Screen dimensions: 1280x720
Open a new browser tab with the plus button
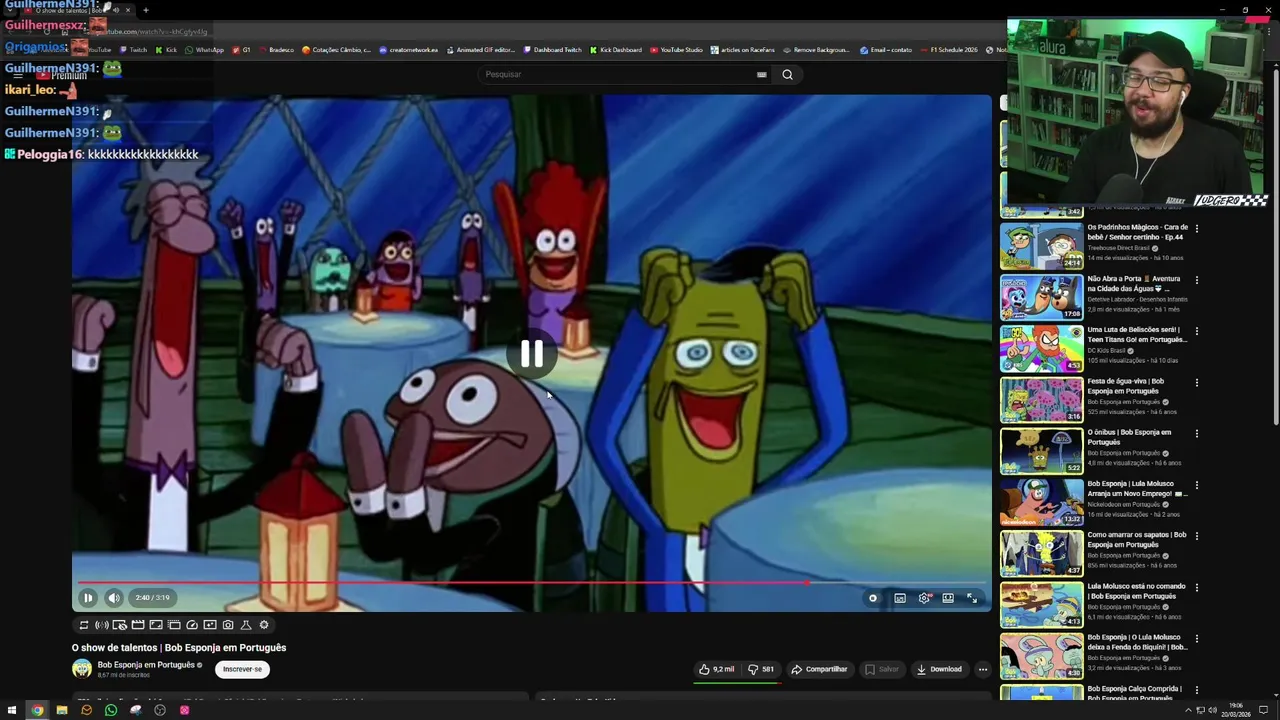pyautogui.click(x=146, y=10)
